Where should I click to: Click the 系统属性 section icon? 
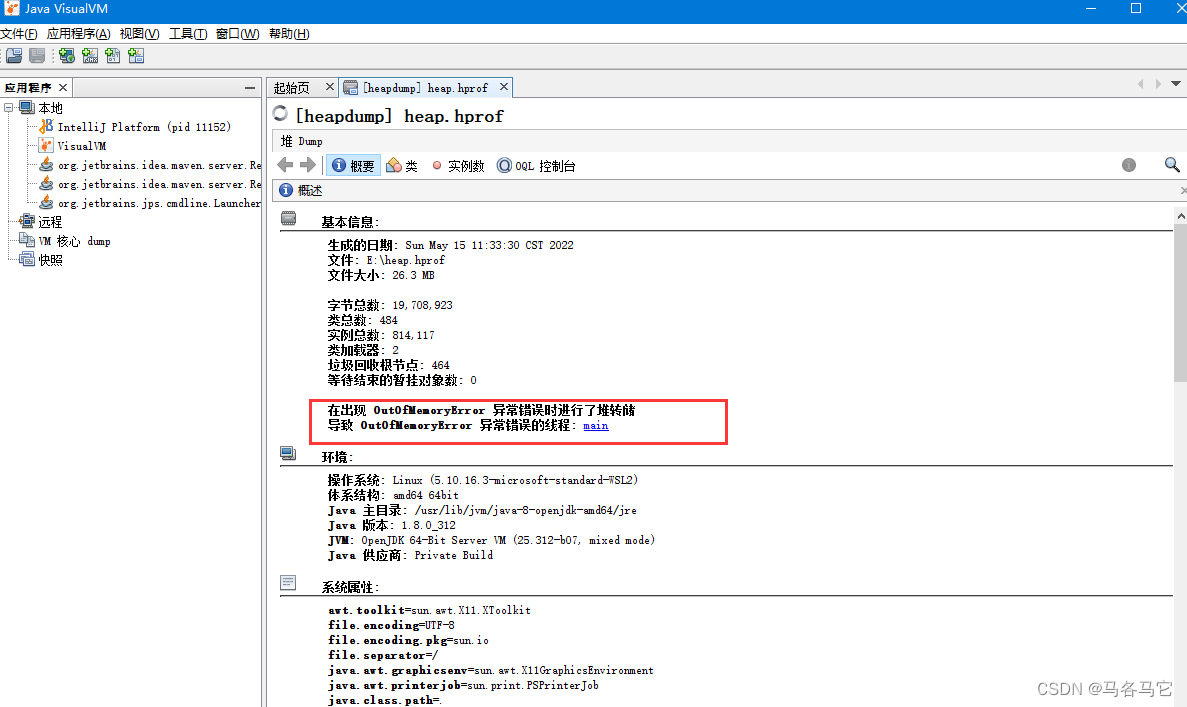288,582
